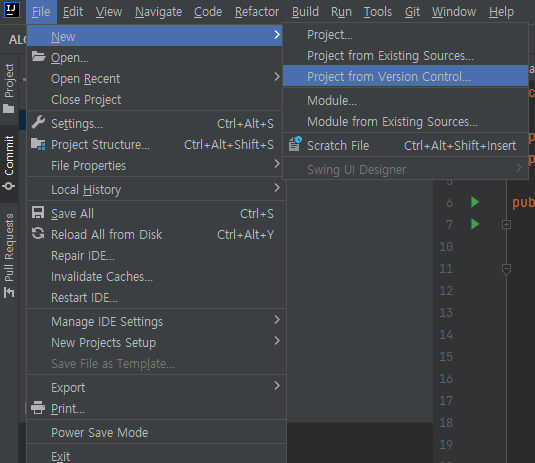Open the Run menu
This screenshot has height=463, width=535.
point(341,12)
